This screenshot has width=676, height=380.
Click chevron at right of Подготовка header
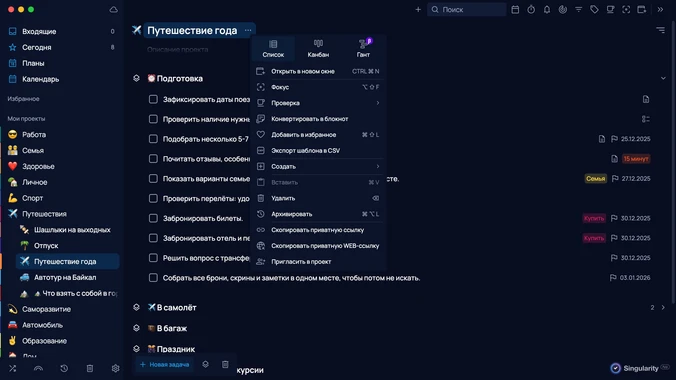663,79
